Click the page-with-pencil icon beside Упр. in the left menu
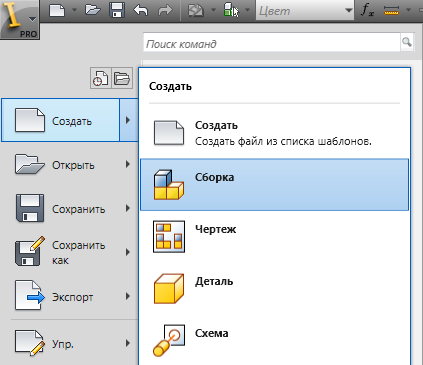Viewport: 423px width, 365px height. [x=30, y=343]
